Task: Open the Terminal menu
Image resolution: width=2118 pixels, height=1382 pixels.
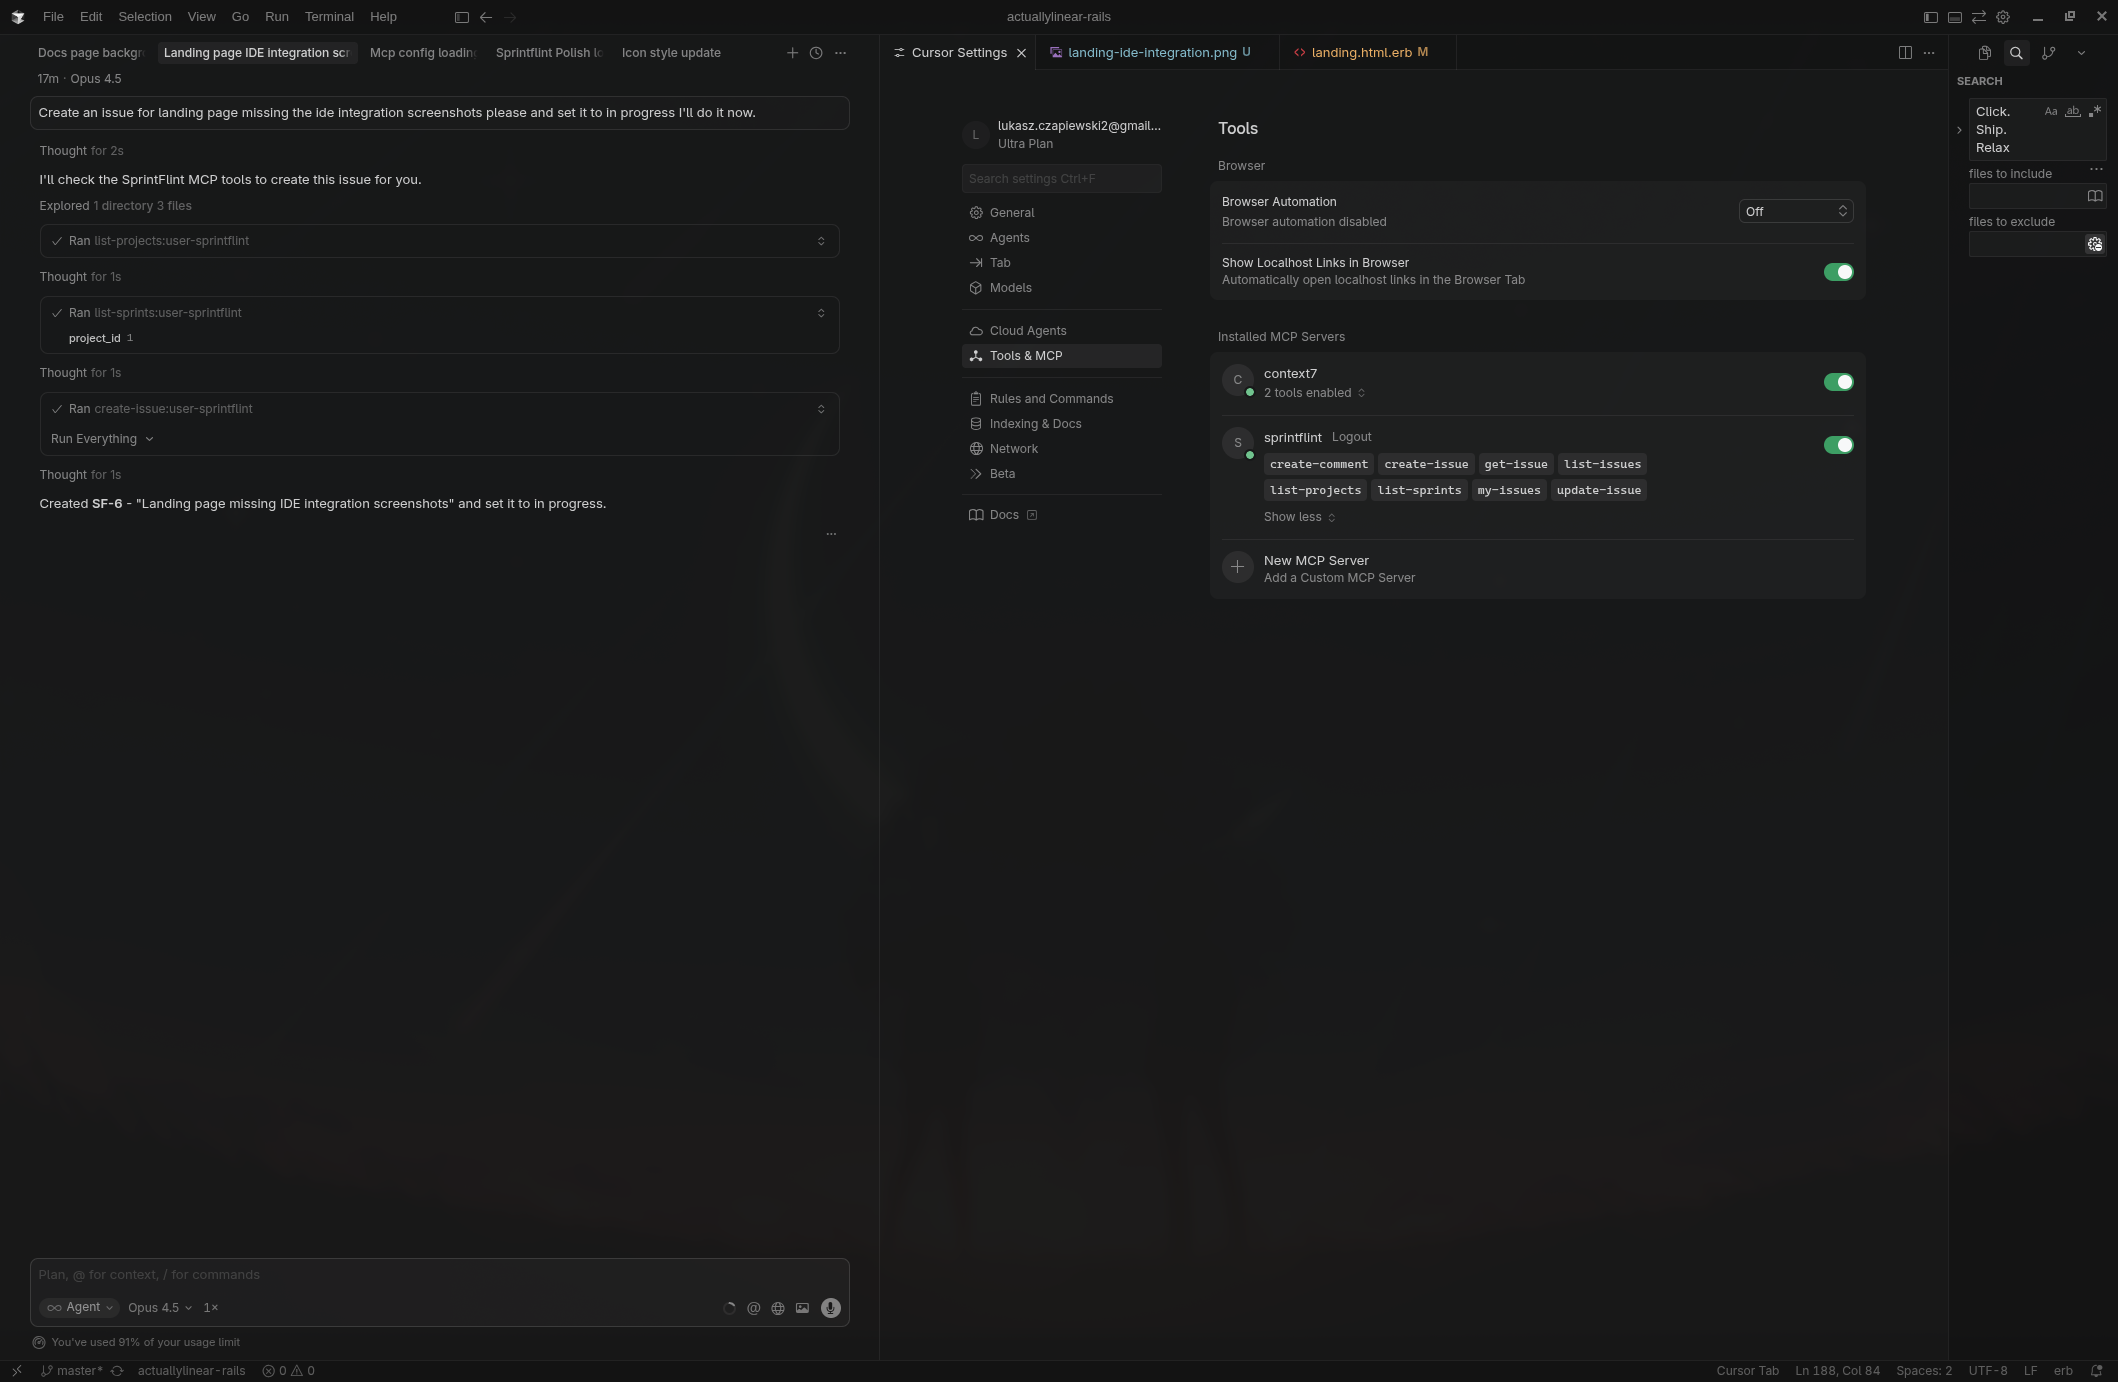Action: click(328, 16)
